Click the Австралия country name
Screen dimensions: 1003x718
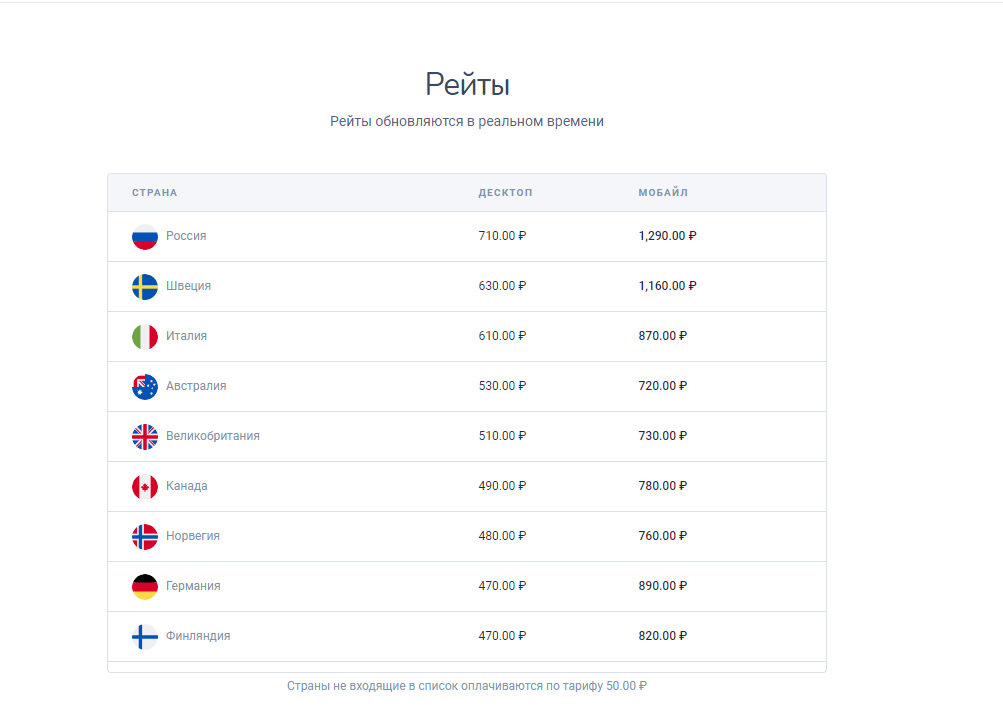pyautogui.click(x=196, y=386)
